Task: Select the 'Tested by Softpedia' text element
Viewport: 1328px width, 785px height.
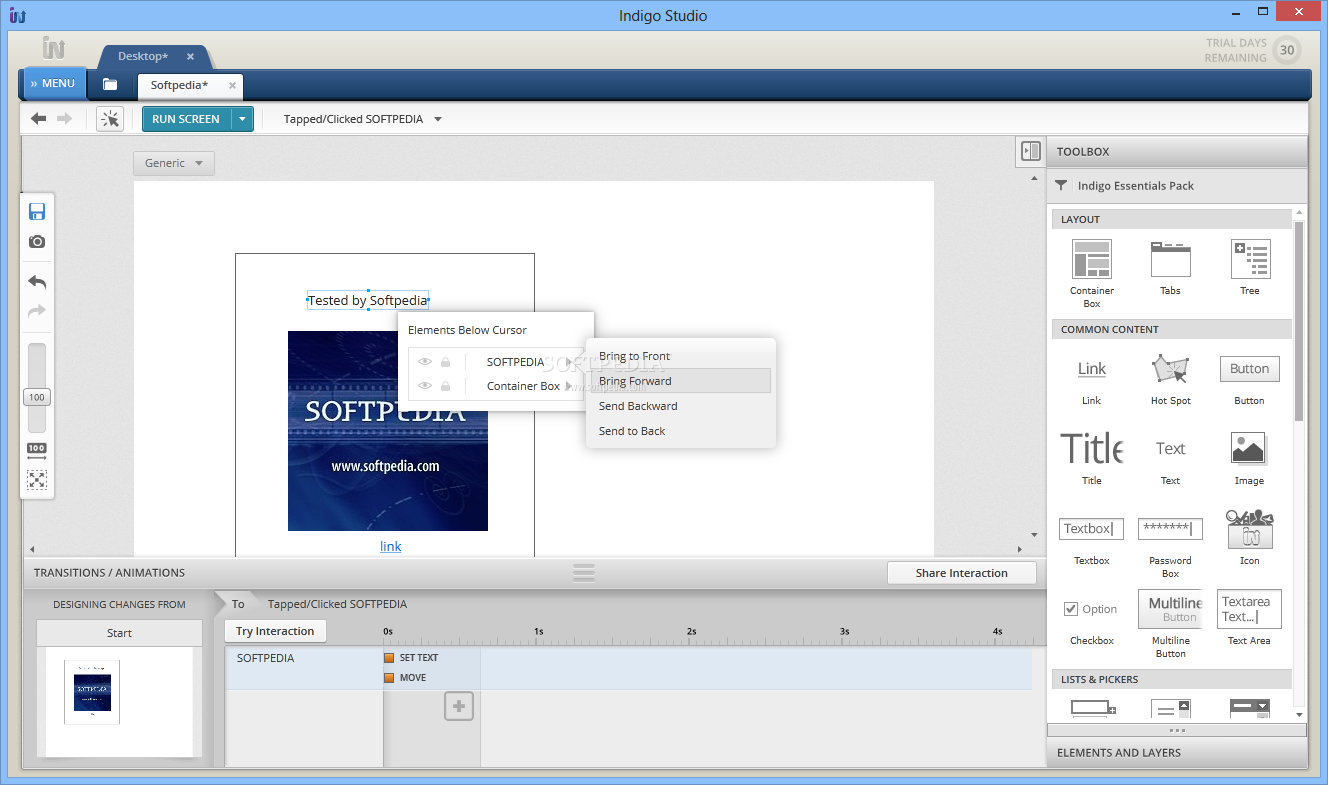Action: click(368, 300)
